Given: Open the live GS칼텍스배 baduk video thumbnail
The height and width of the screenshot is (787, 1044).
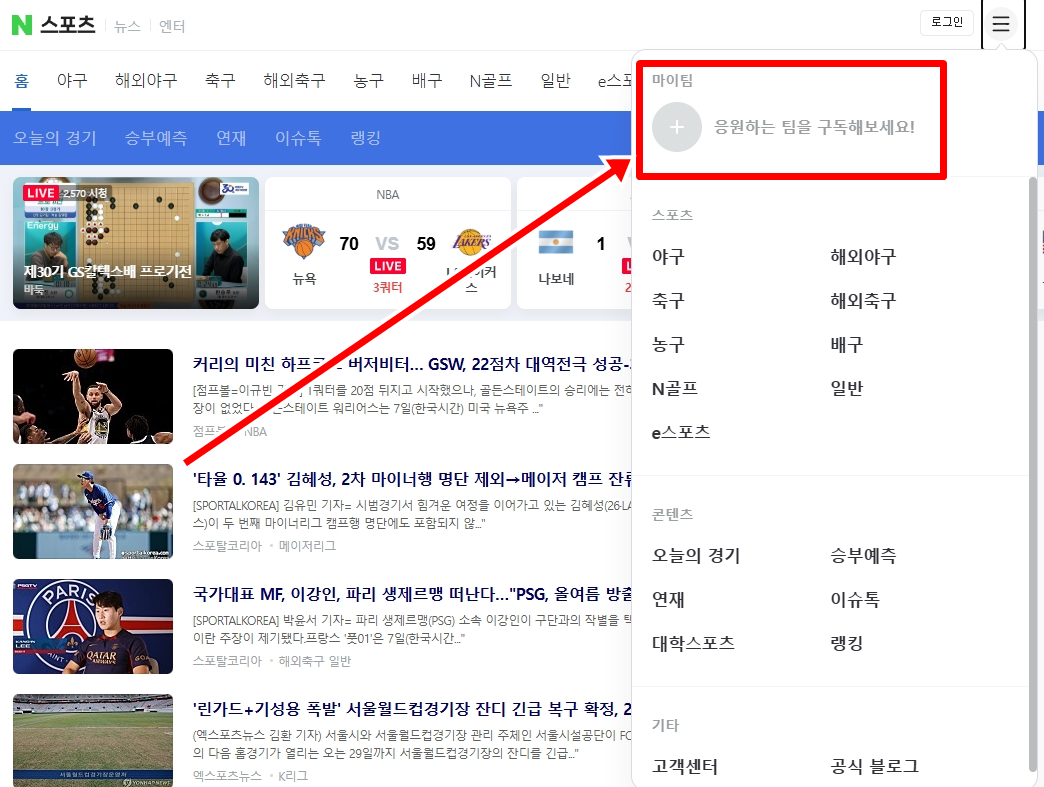Looking at the screenshot, I should pos(136,243).
